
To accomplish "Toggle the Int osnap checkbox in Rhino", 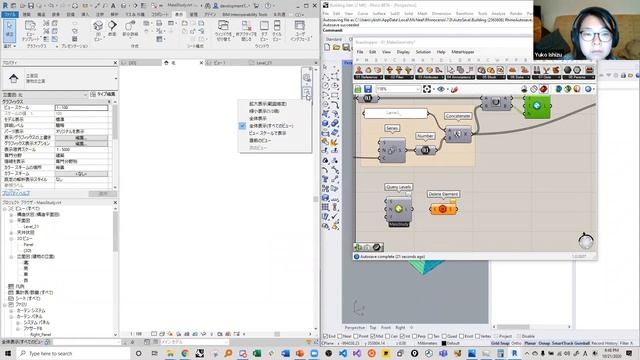I will tap(402, 336).
